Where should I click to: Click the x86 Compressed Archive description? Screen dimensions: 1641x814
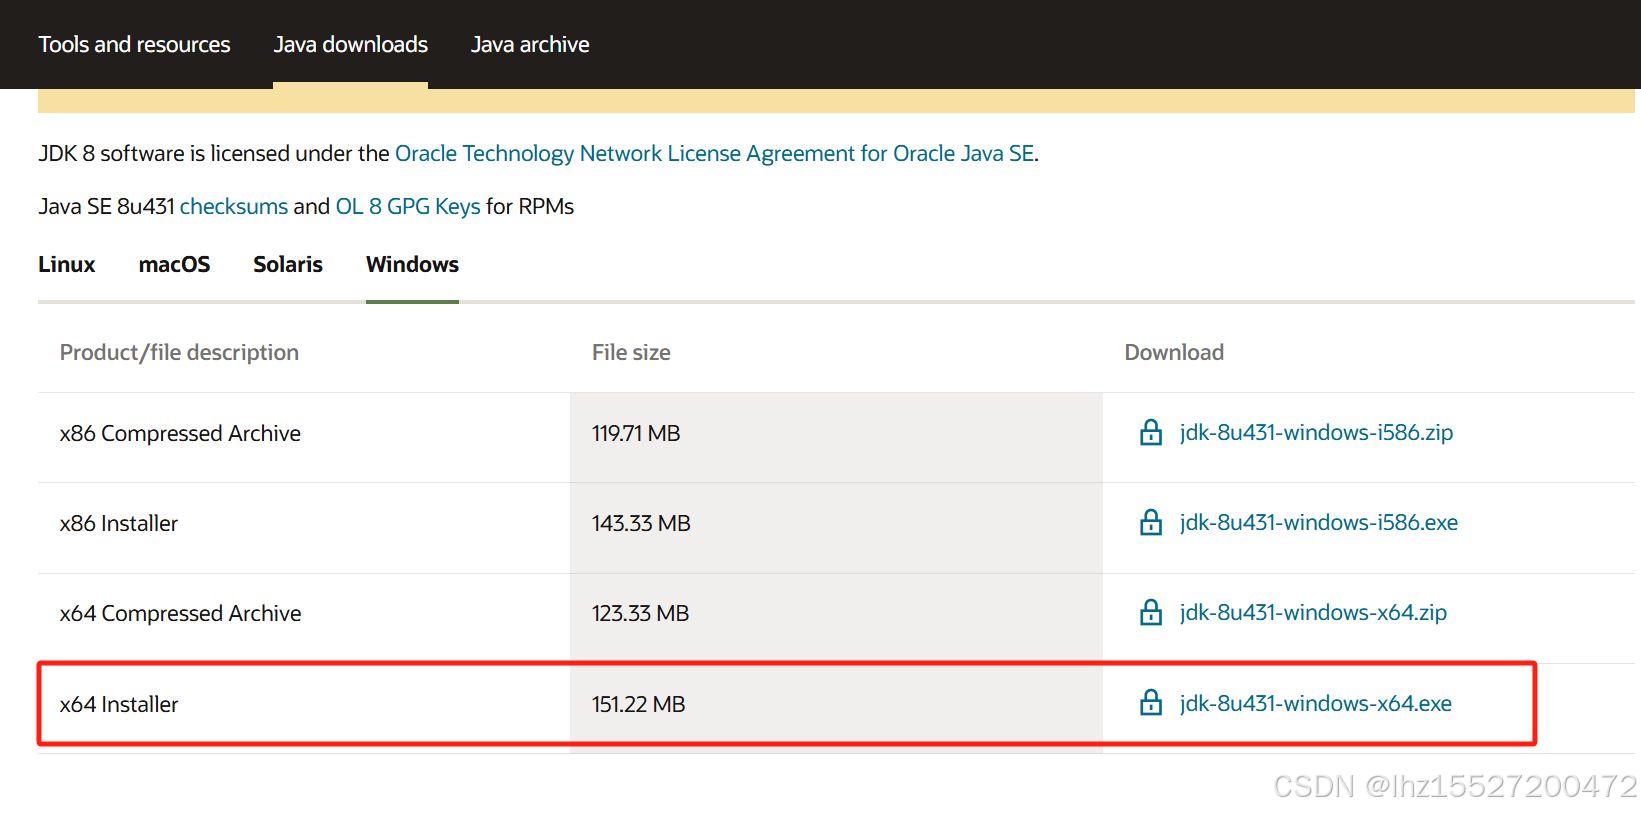tap(180, 433)
